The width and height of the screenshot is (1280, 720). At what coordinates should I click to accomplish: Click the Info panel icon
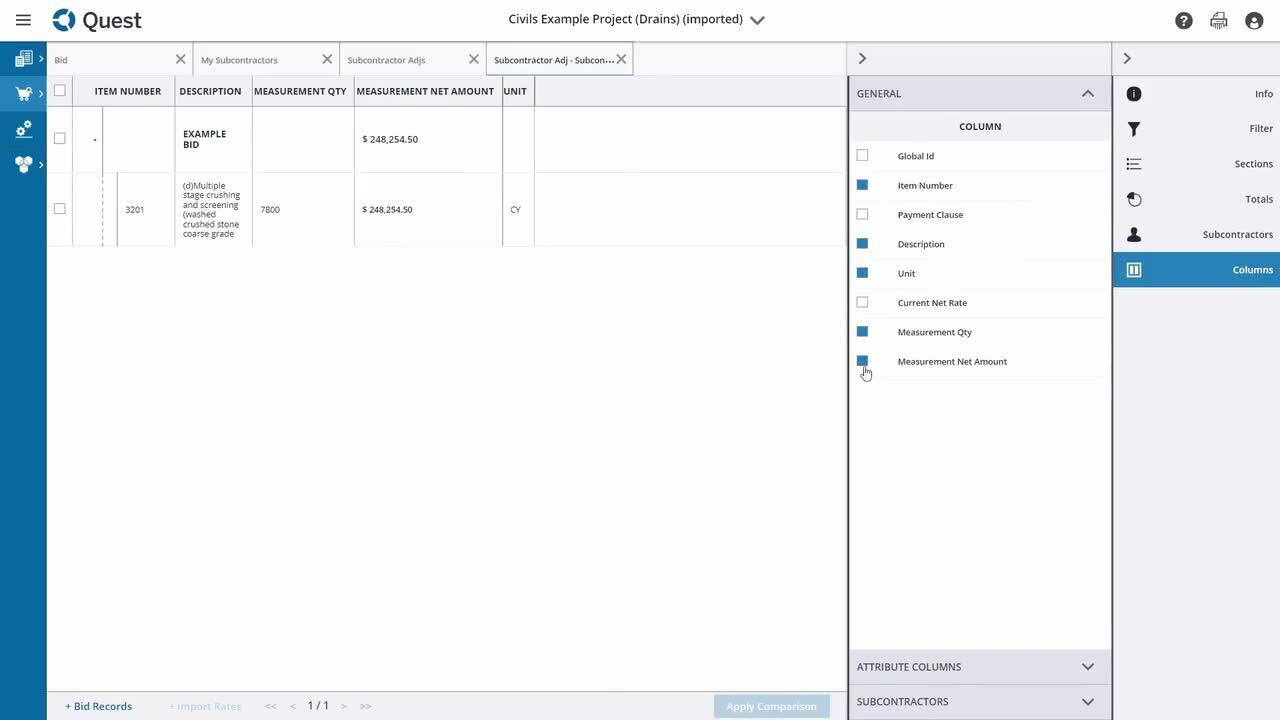(x=1134, y=94)
